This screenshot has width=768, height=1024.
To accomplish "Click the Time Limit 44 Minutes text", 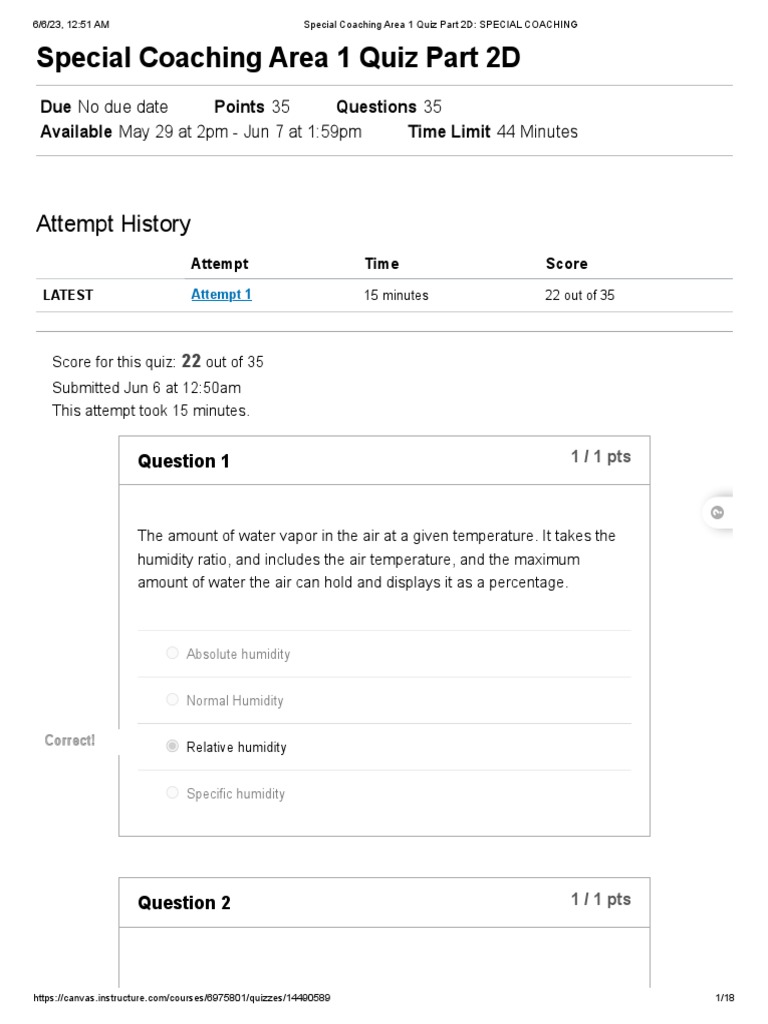I will [x=492, y=132].
